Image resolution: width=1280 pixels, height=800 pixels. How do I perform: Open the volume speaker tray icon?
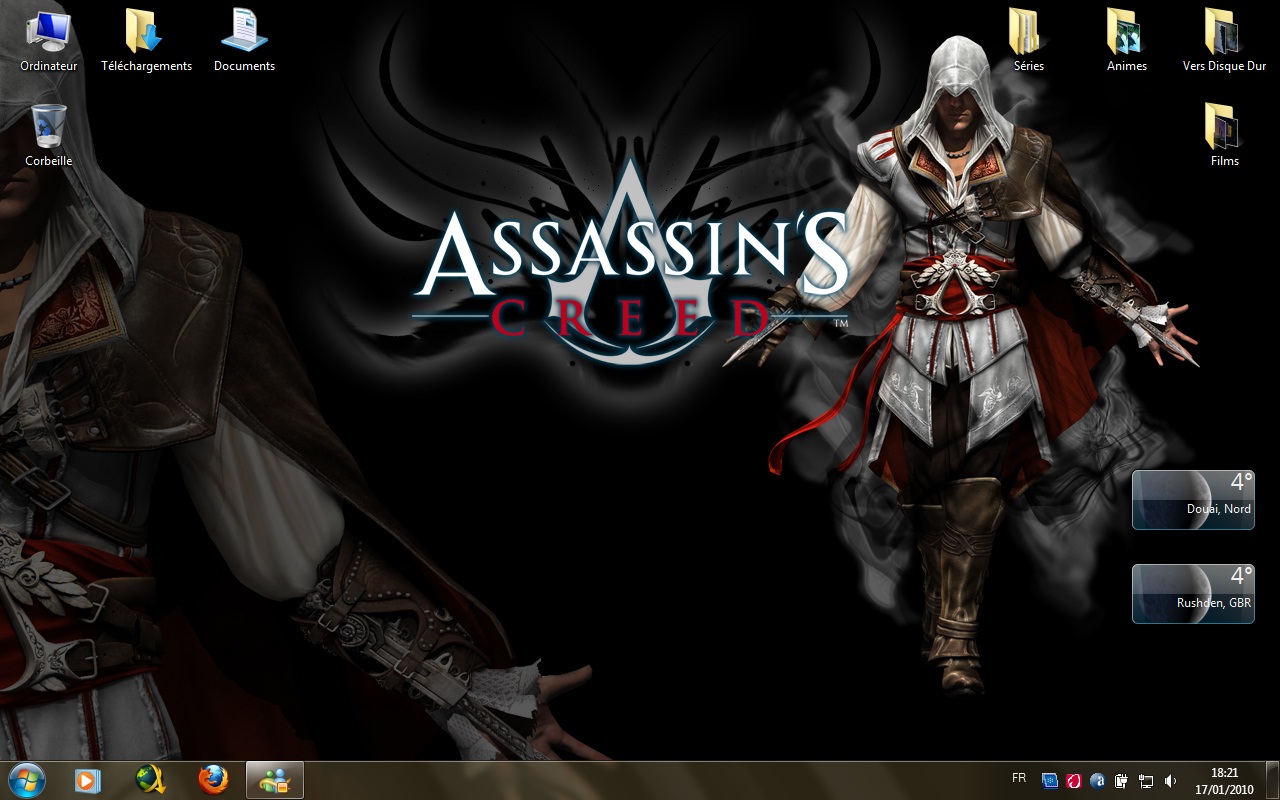(1170, 780)
